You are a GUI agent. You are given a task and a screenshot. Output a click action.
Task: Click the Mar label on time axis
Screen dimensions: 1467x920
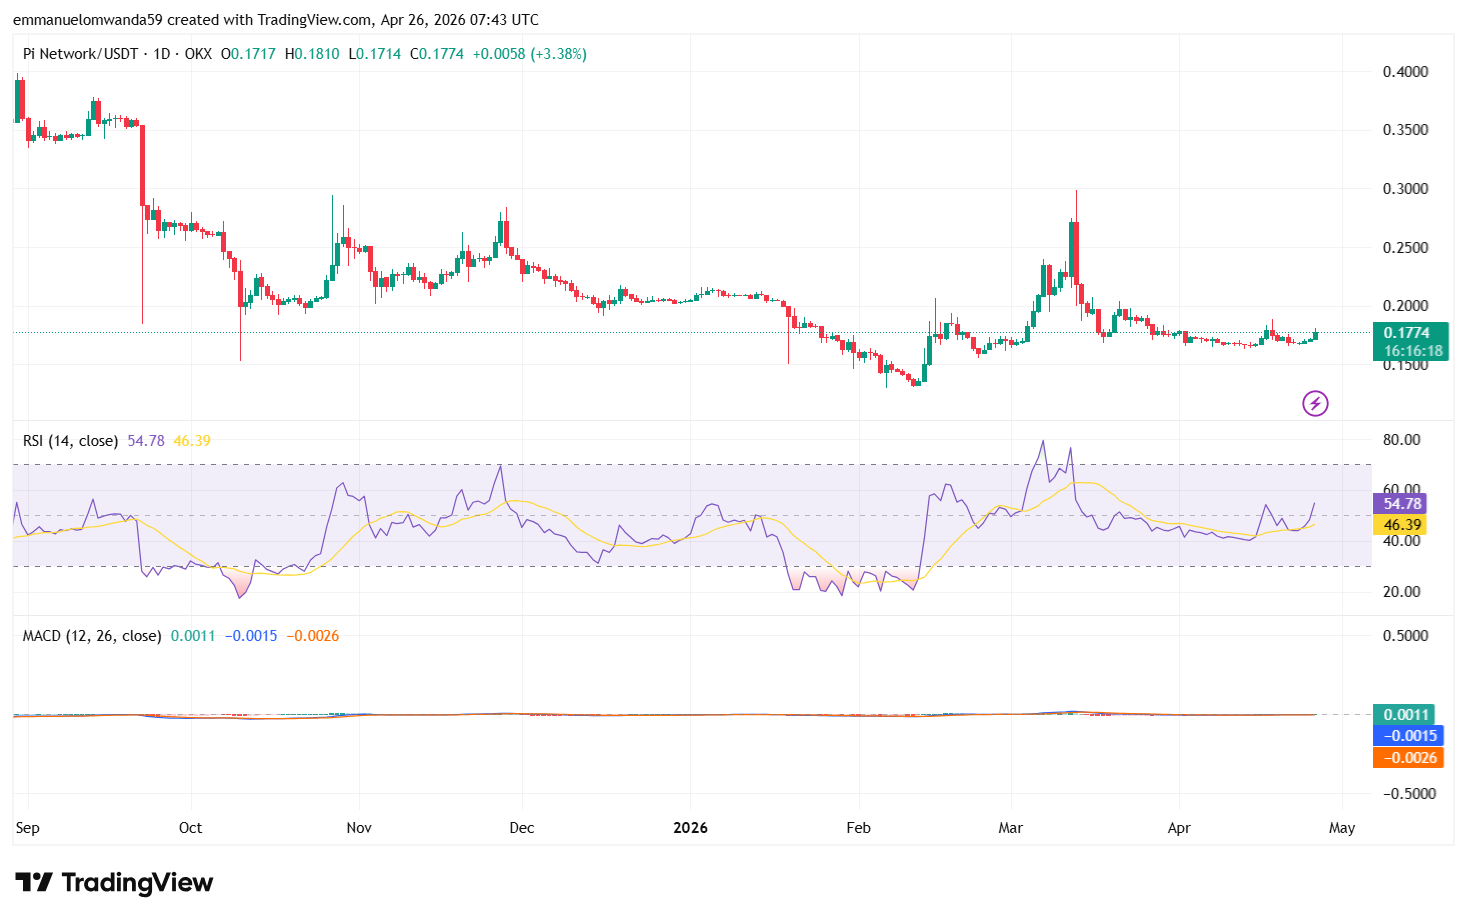click(x=1011, y=828)
